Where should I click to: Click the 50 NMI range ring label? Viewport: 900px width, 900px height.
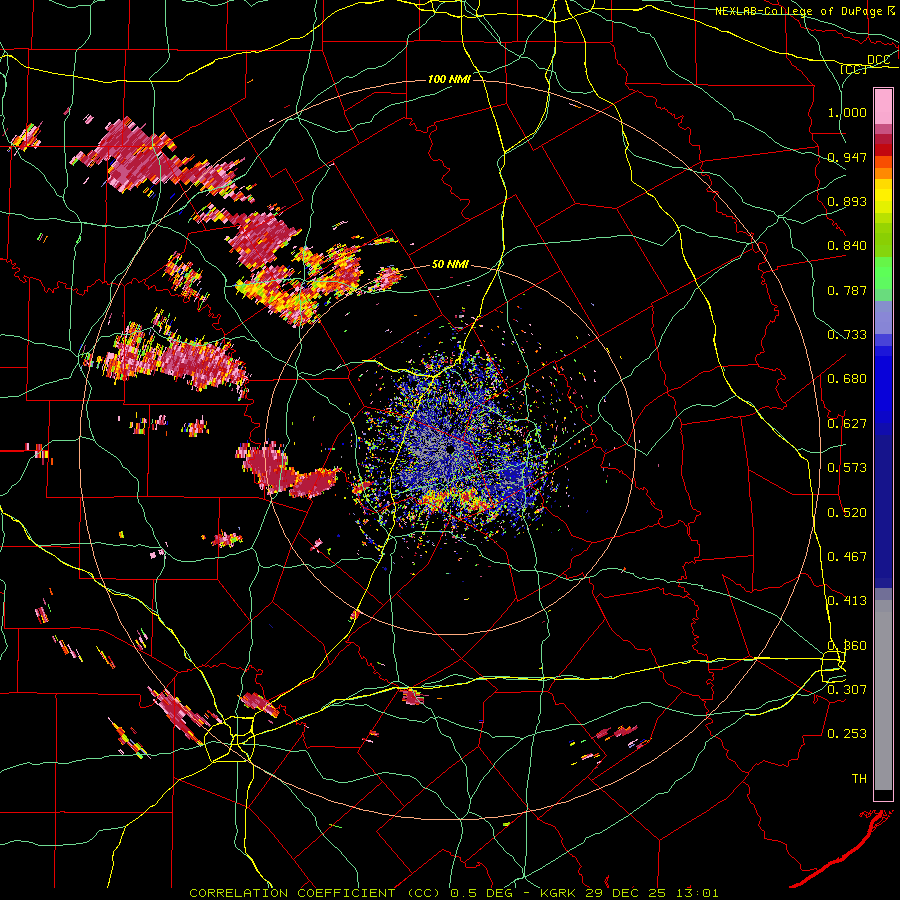coord(450,265)
